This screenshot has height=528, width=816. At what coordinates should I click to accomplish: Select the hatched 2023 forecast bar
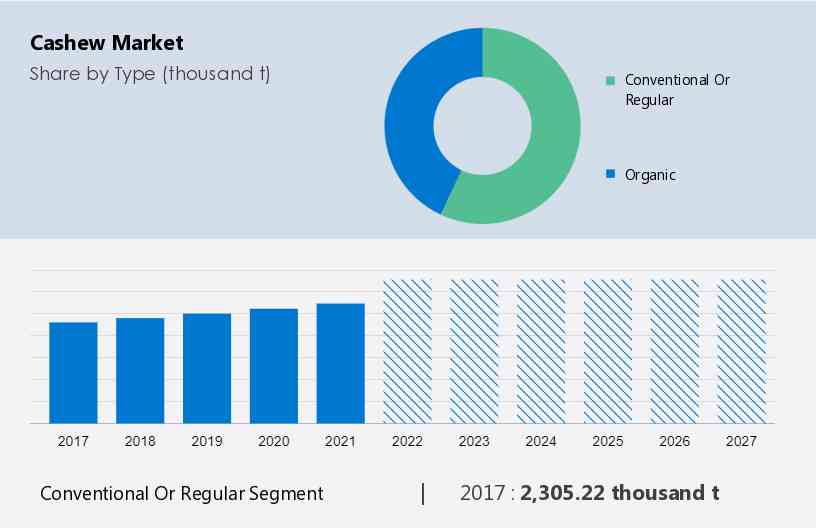pos(474,351)
